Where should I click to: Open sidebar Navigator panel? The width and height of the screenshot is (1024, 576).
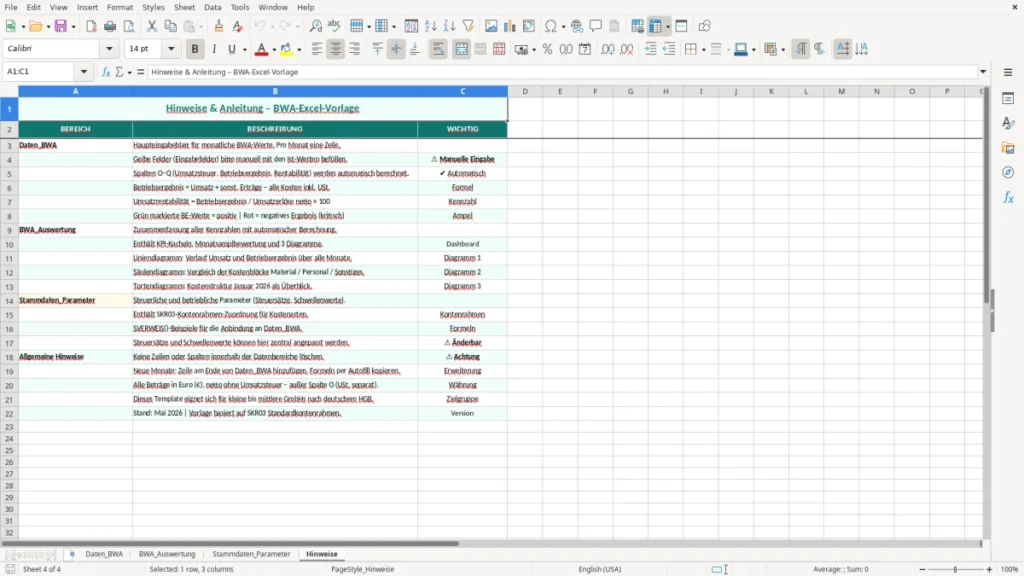[x=1008, y=172]
